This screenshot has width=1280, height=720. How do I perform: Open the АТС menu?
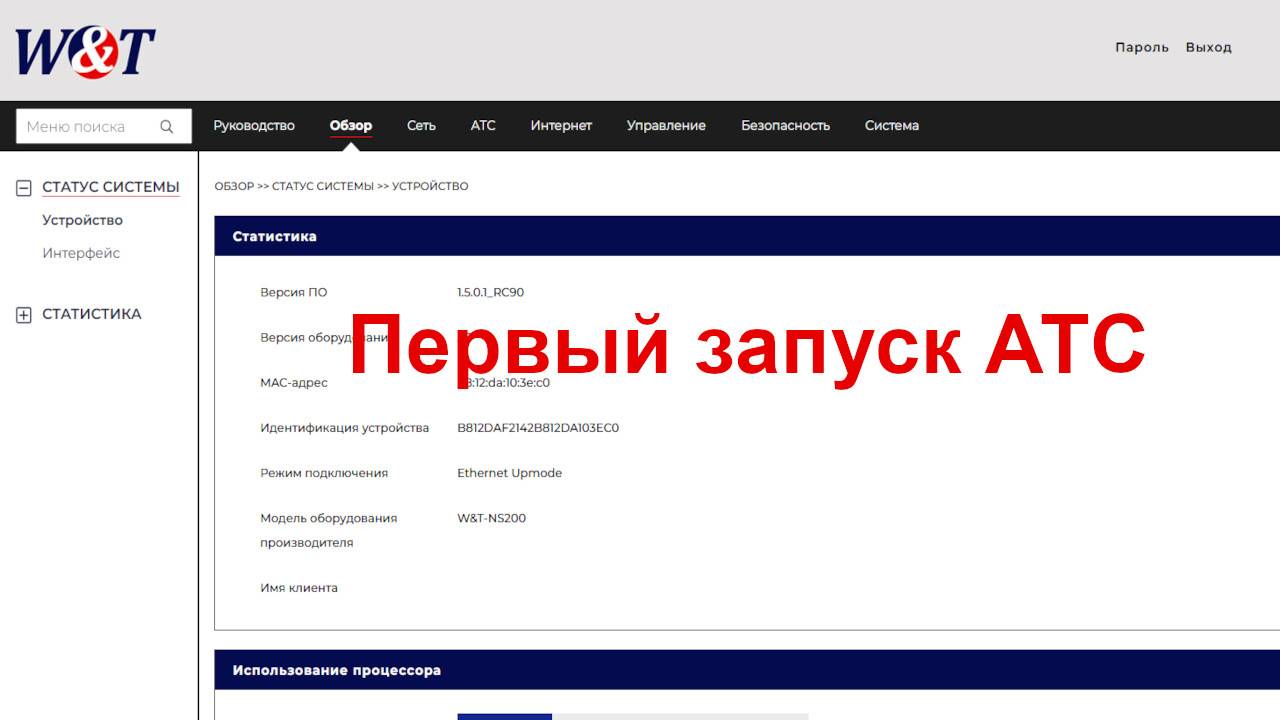pyautogui.click(x=483, y=126)
